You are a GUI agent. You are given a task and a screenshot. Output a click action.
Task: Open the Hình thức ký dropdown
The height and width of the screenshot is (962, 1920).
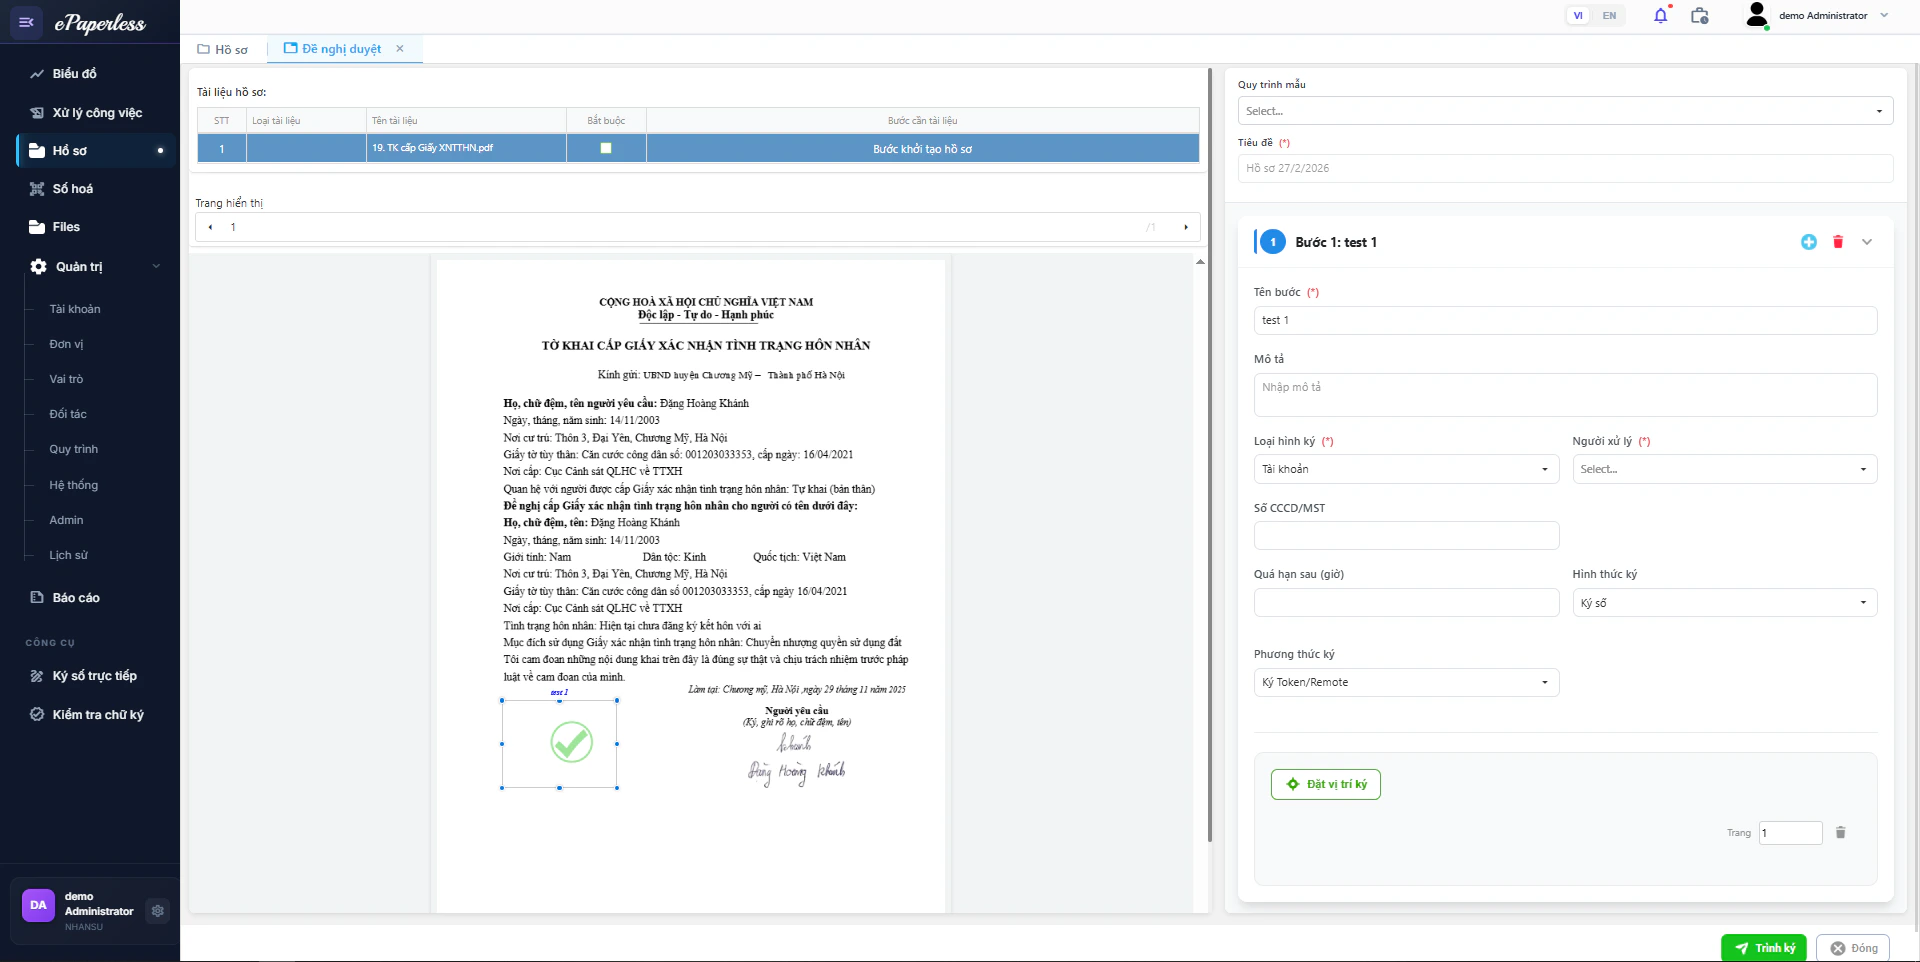pyautogui.click(x=1724, y=603)
